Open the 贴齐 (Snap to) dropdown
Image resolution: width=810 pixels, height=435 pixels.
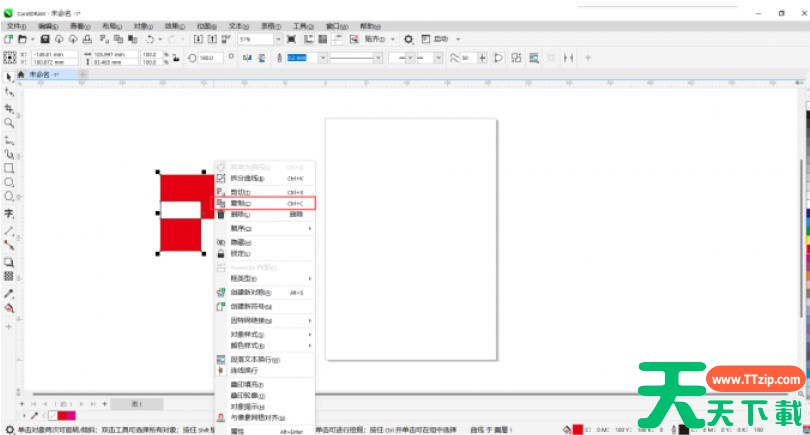pos(382,39)
